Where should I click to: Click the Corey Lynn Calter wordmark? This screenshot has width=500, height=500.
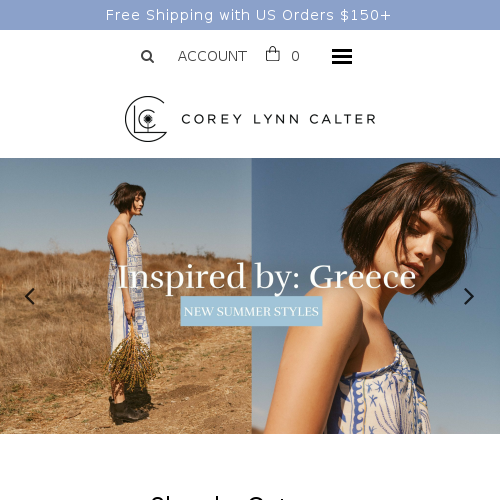click(279, 119)
